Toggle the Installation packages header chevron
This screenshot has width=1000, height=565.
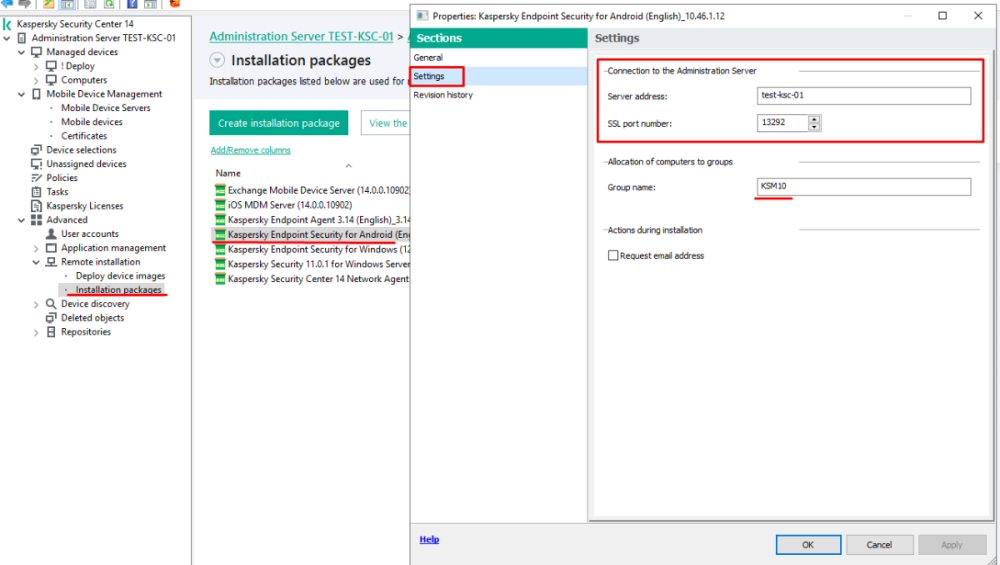point(217,61)
